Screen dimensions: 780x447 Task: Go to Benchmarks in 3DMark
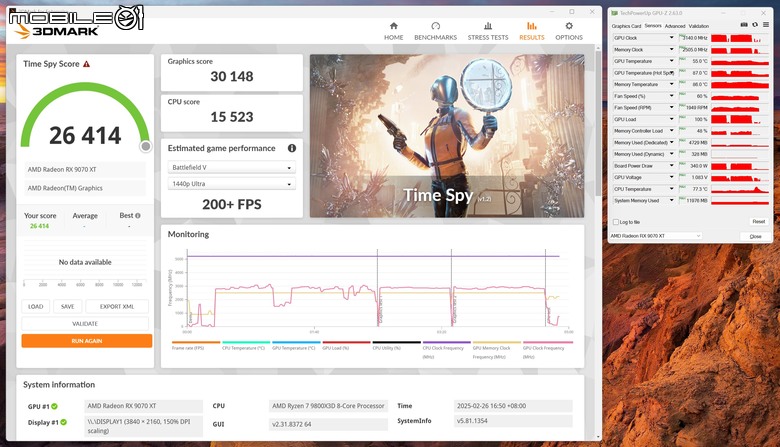point(435,31)
